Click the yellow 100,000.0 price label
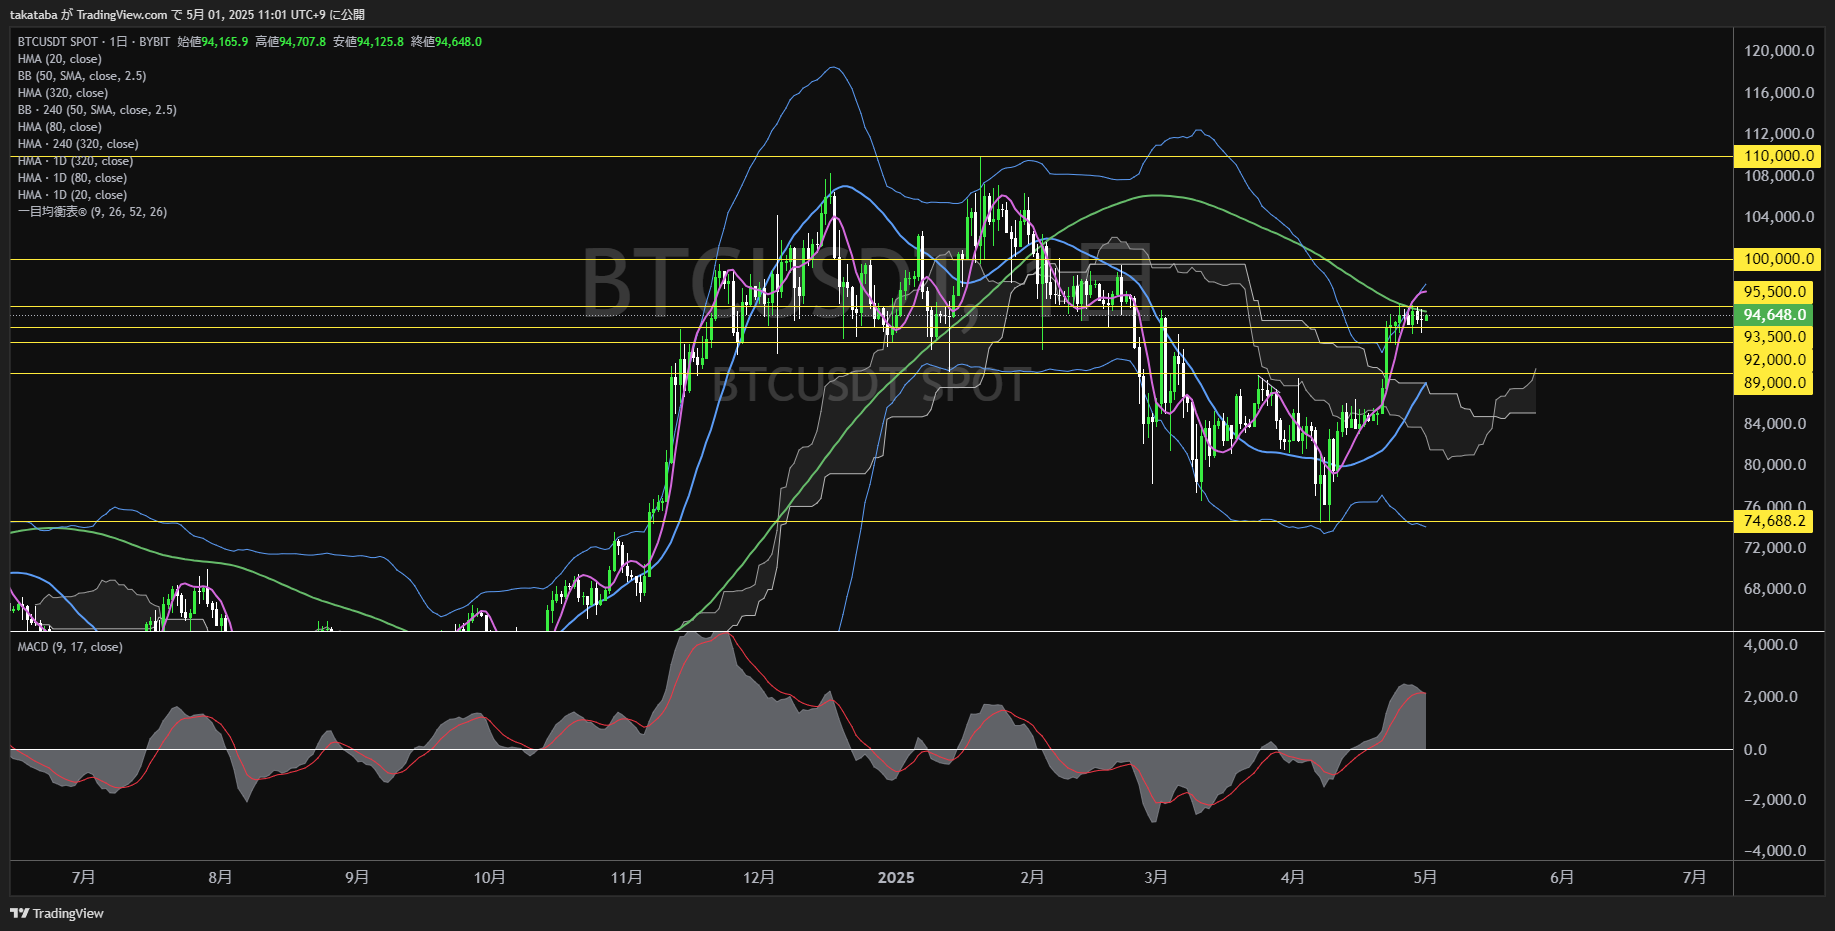Viewport: 1835px width, 931px height. point(1778,259)
